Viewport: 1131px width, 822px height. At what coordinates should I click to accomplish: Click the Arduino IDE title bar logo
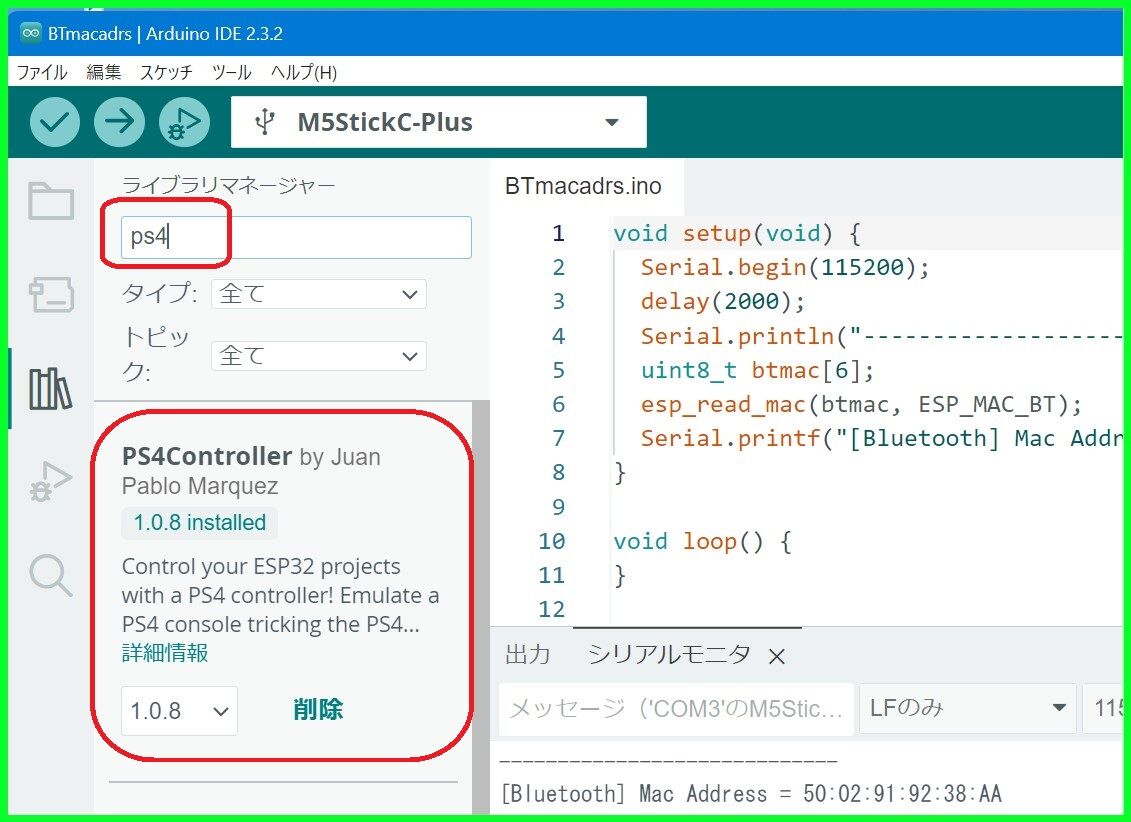pyautogui.click(x=31, y=33)
